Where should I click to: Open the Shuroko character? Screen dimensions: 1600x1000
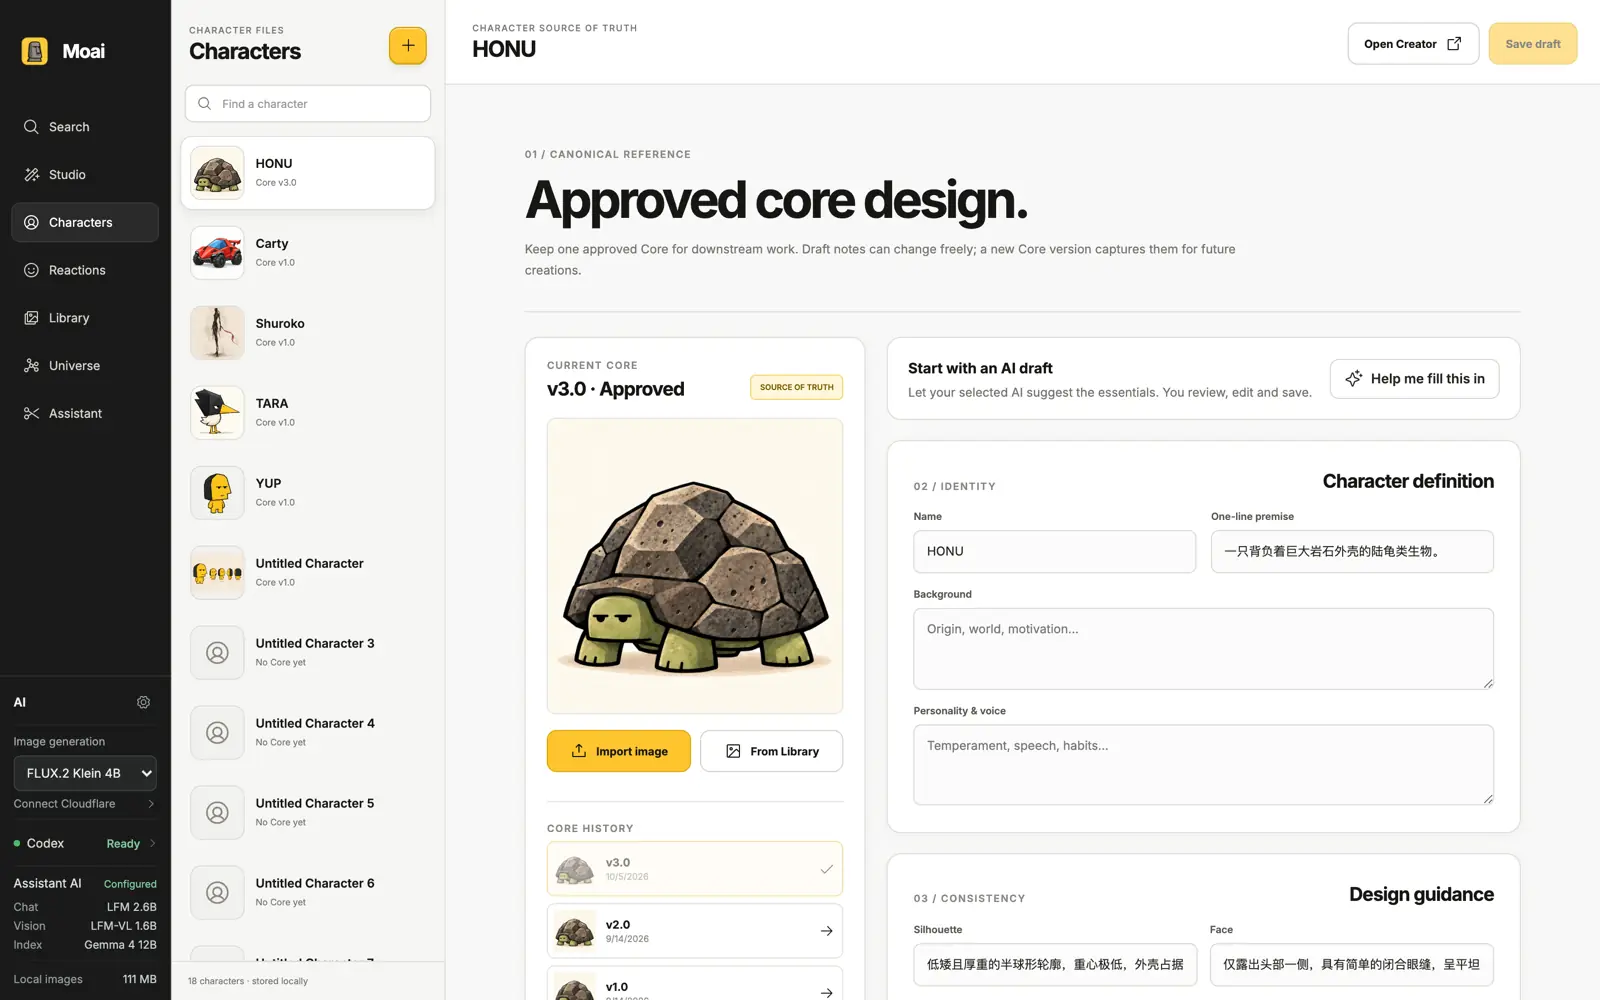pyautogui.click(x=308, y=333)
